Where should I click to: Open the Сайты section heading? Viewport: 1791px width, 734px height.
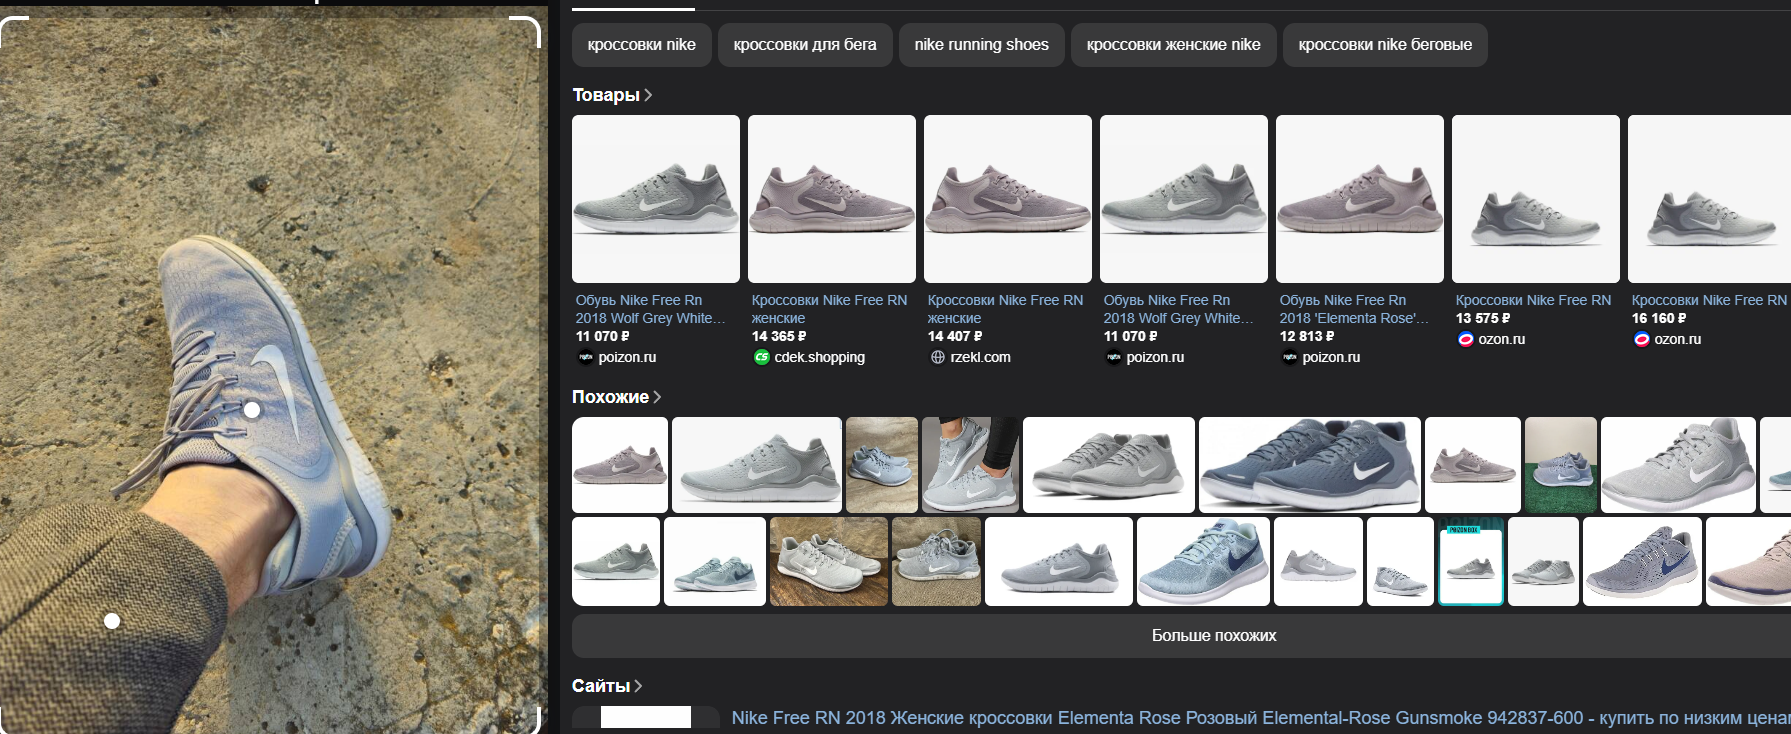(601, 686)
